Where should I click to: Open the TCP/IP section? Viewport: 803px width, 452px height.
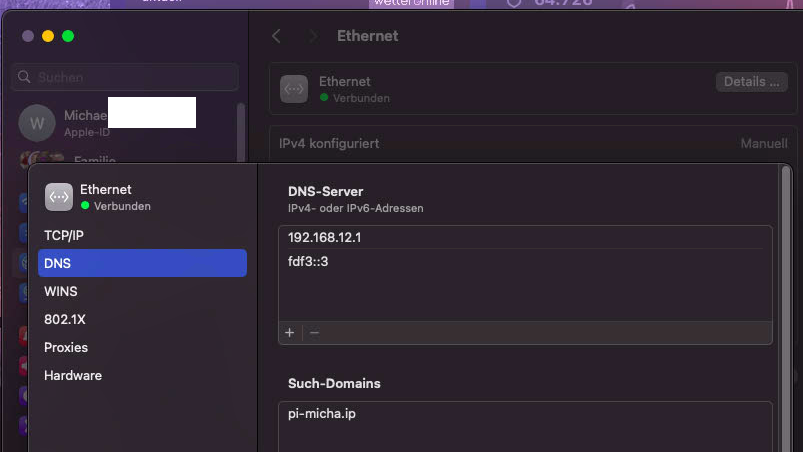coord(64,235)
